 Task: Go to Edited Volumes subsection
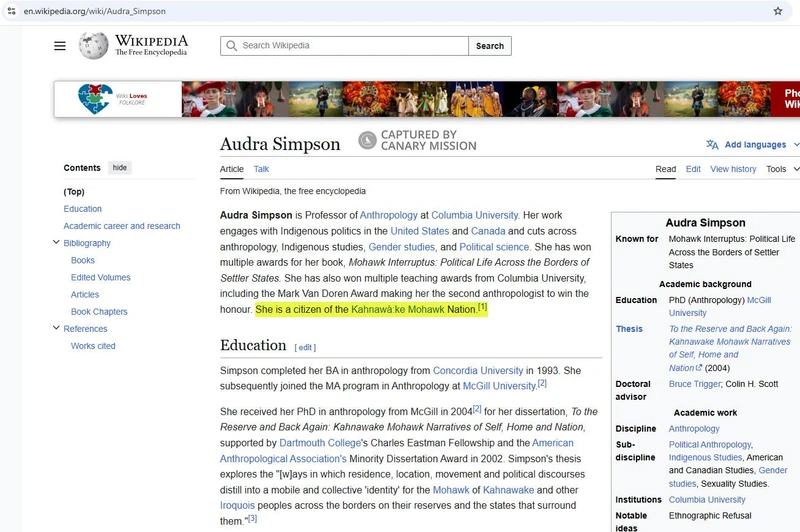pyautogui.click(x=101, y=277)
